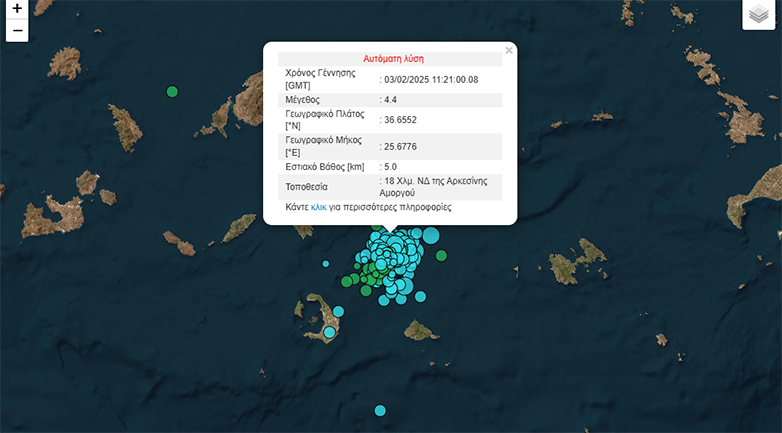
Task: Click the magnitude value 4.4 in popup
Action: coord(392,100)
